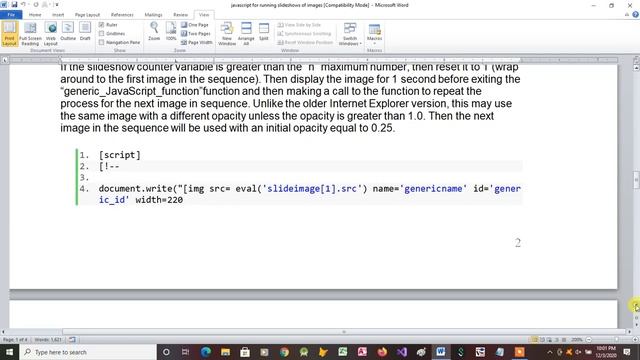Image resolution: width=640 pixels, height=360 pixels.
Task: Click the tab selector at ruler's left
Action: 4,60
